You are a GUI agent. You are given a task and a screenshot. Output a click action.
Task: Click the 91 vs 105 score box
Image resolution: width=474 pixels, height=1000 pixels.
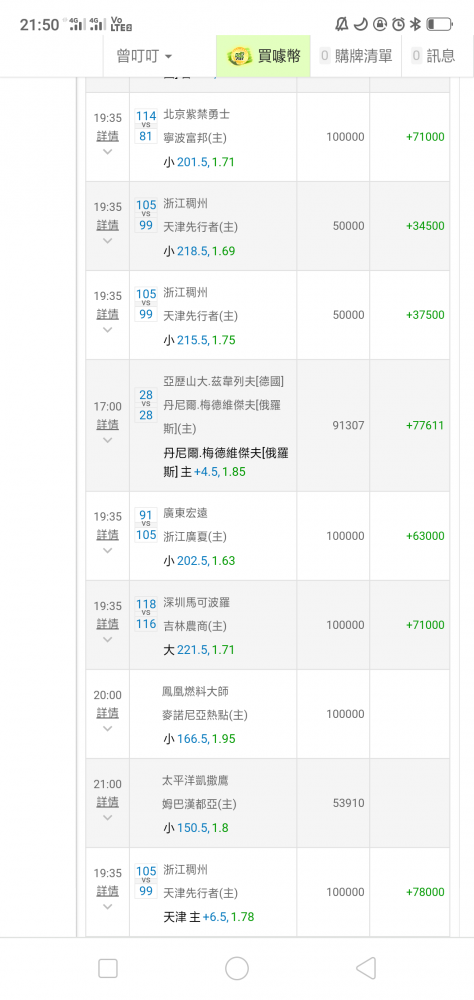(x=146, y=525)
